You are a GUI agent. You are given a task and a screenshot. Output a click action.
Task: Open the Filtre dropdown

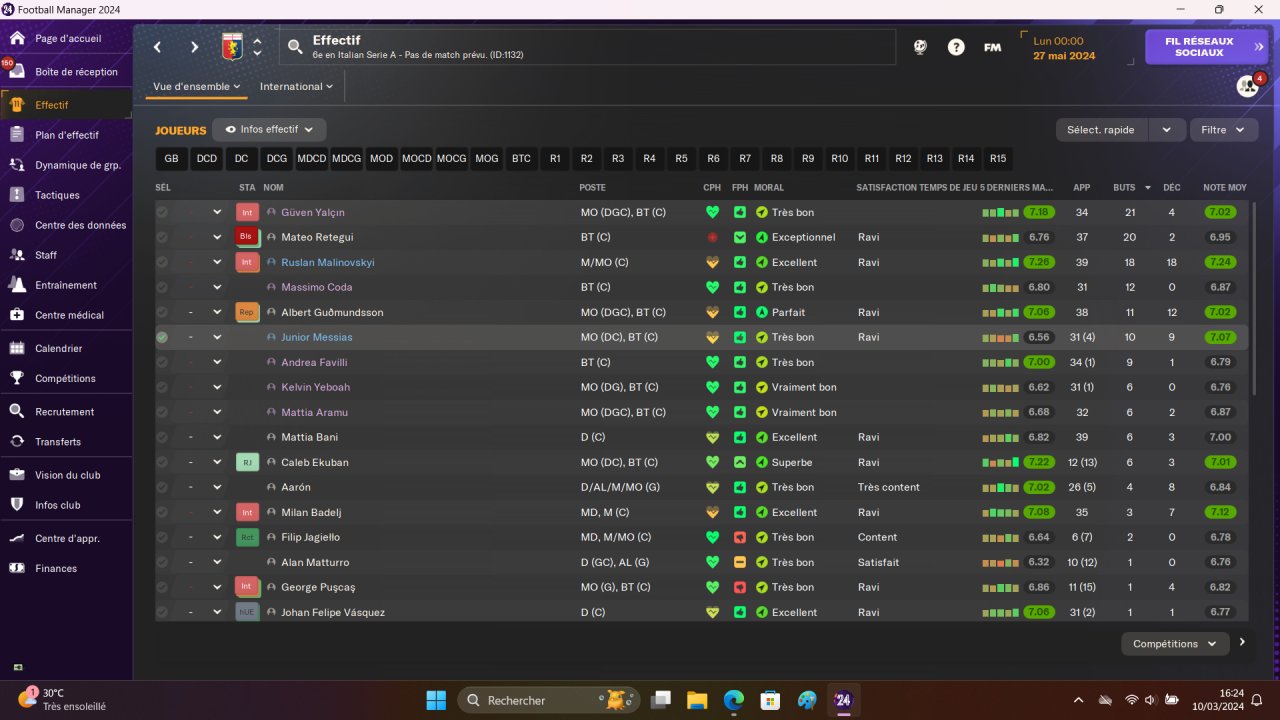point(1224,130)
